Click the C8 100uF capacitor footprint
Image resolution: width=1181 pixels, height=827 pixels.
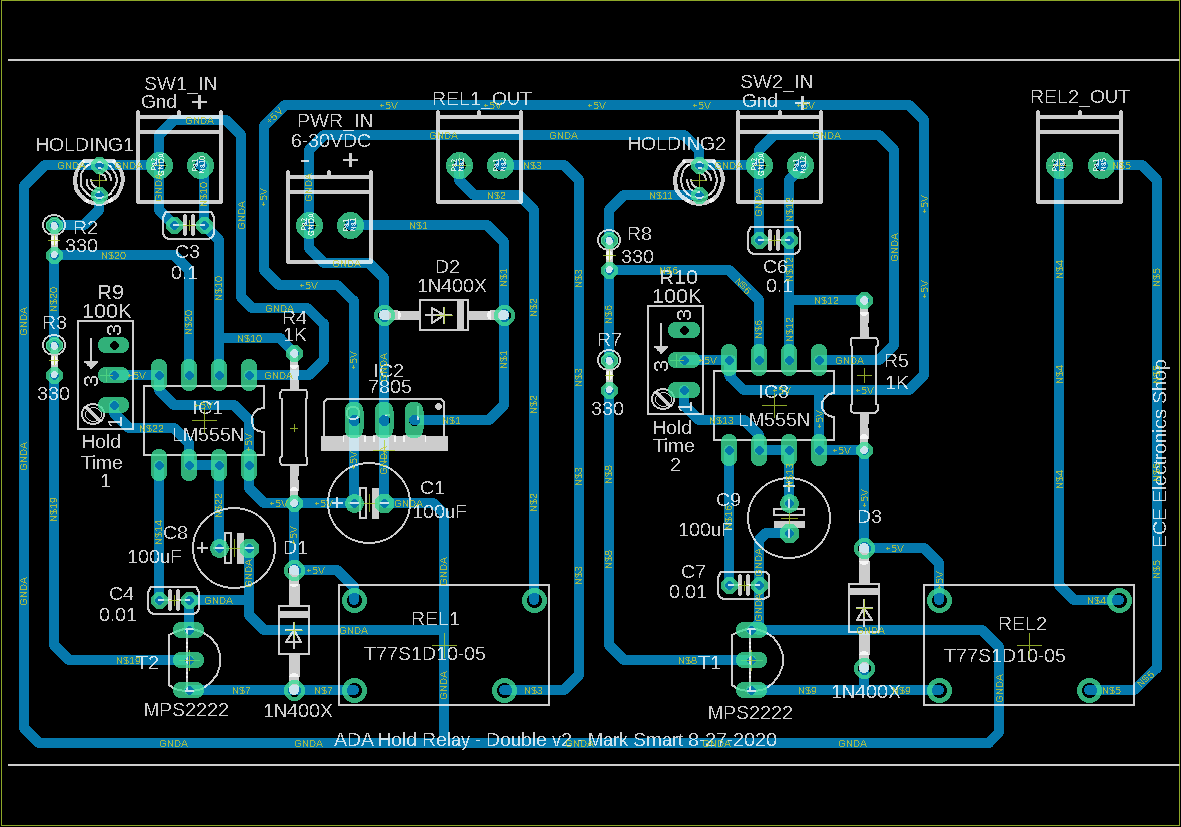tap(232, 547)
